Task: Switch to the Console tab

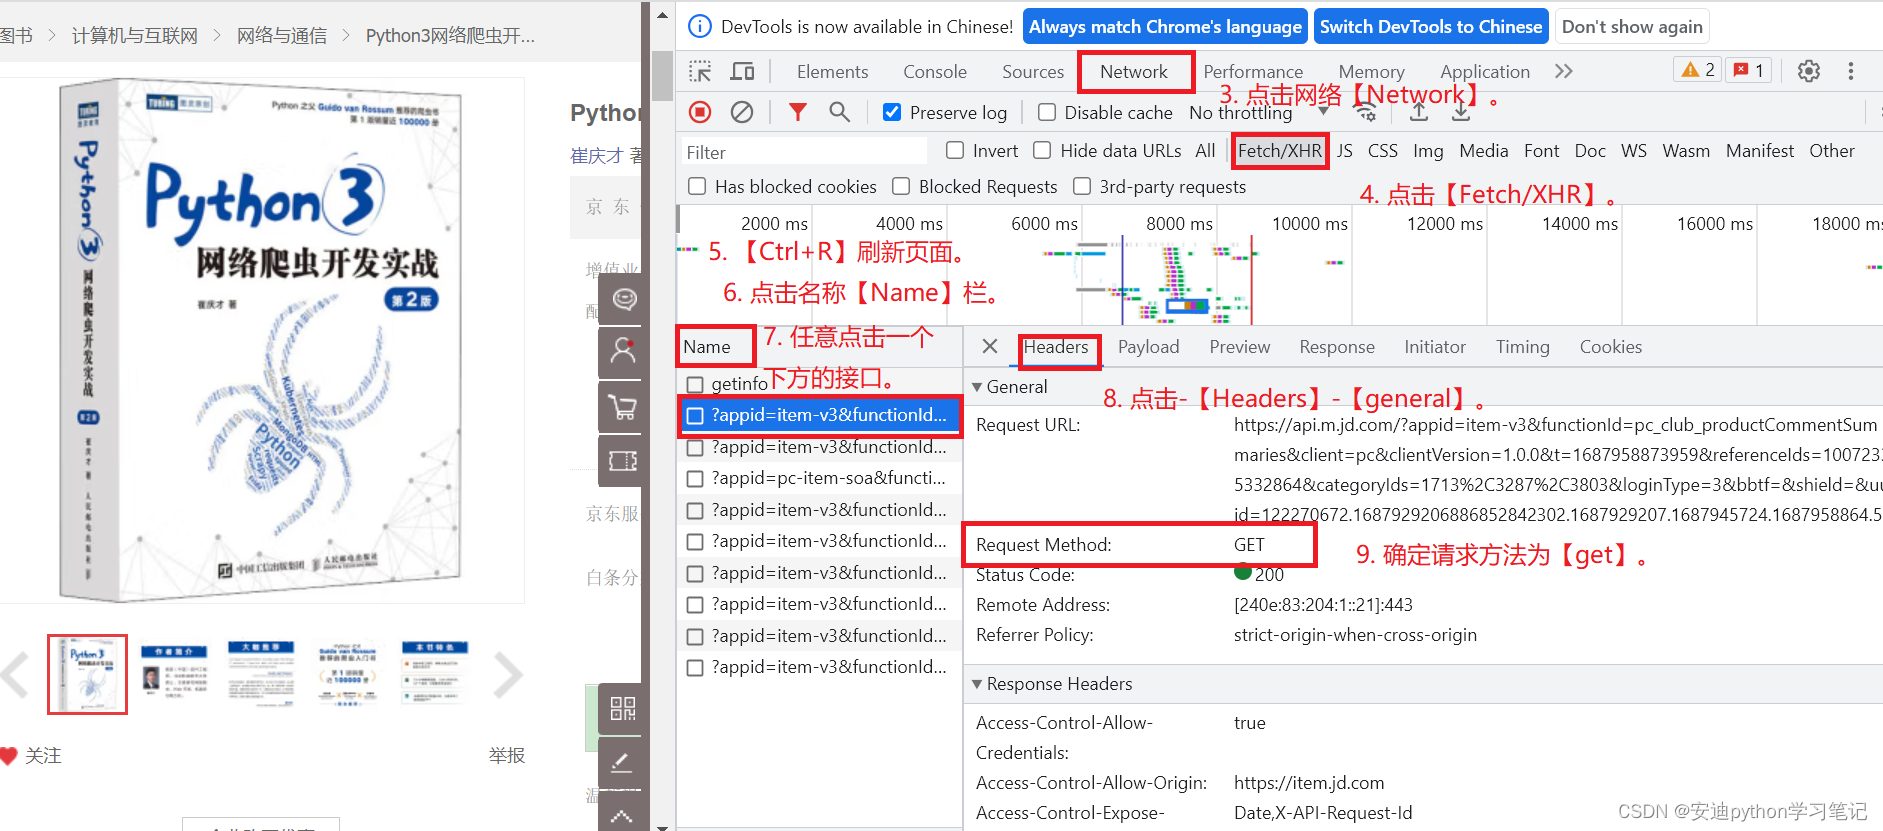Action: coord(935,71)
